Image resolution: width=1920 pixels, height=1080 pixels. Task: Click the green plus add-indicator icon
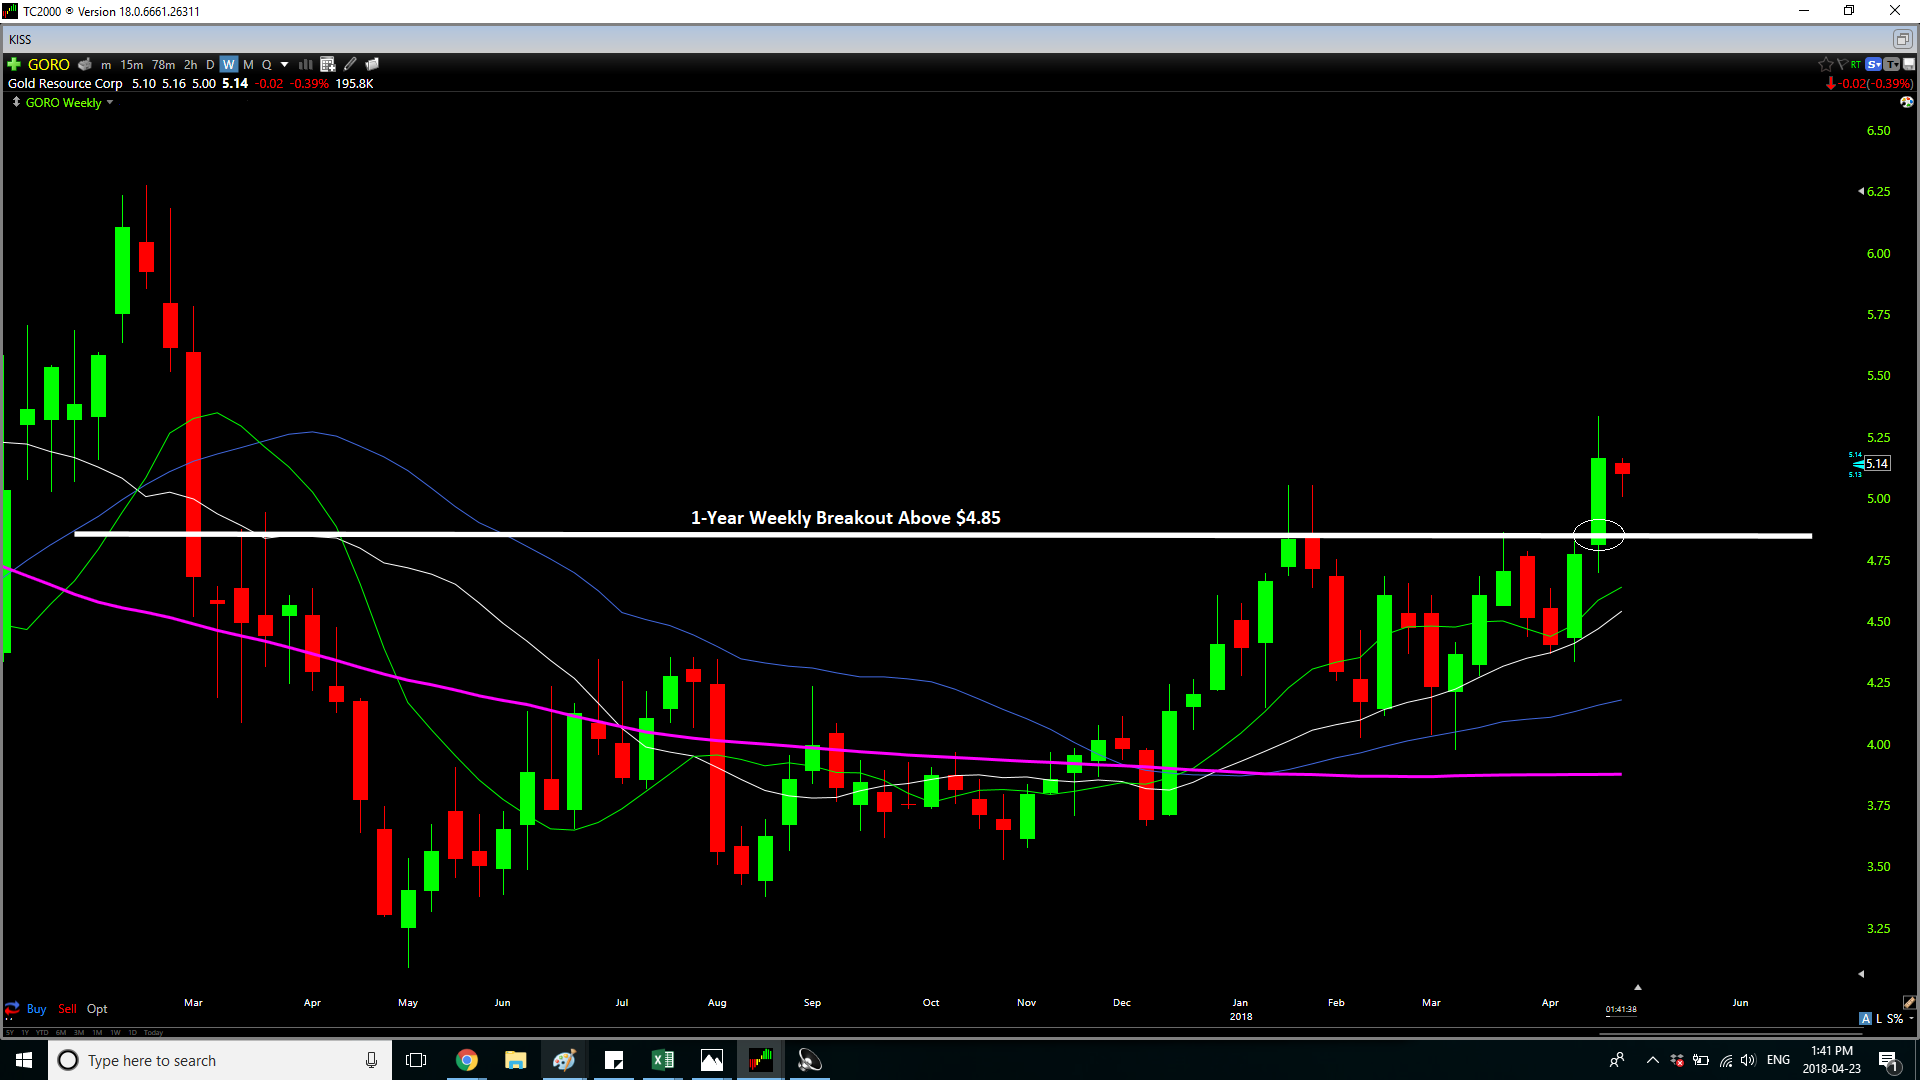[14, 64]
